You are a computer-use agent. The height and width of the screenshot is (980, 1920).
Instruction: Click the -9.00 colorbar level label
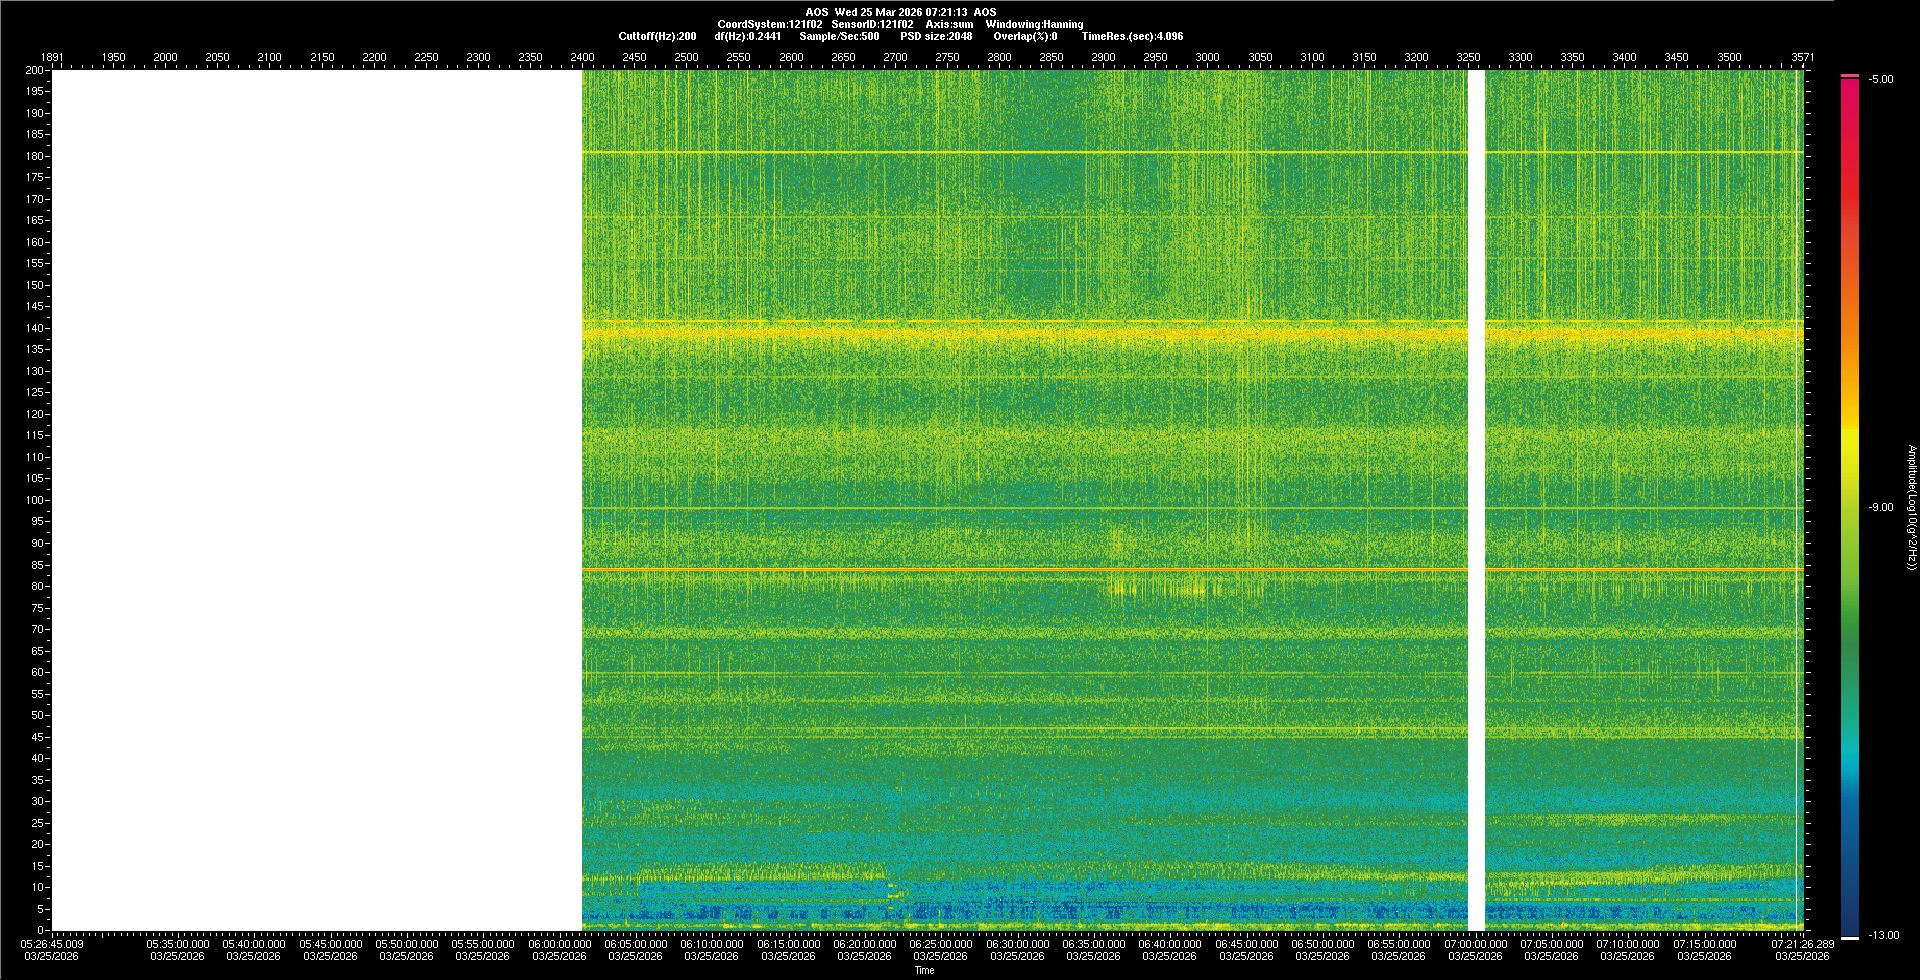tap(1881, 508)
